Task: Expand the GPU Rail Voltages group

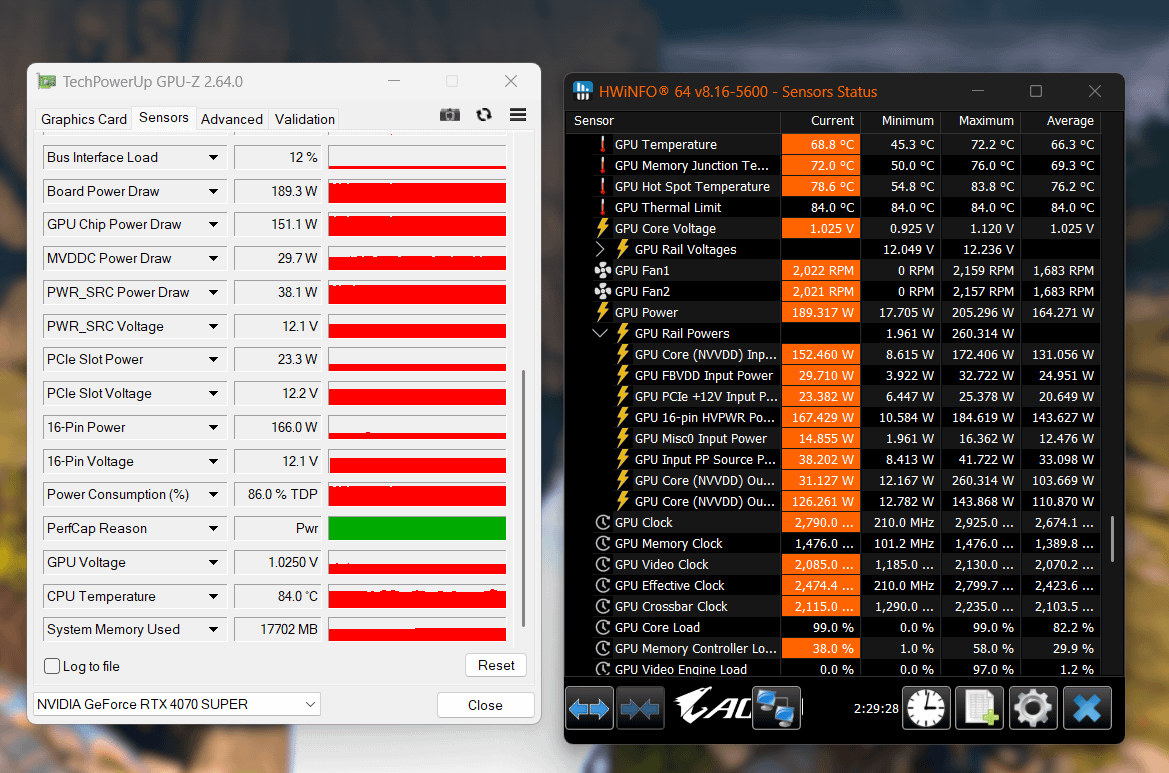Action: (x=600, y=249)
